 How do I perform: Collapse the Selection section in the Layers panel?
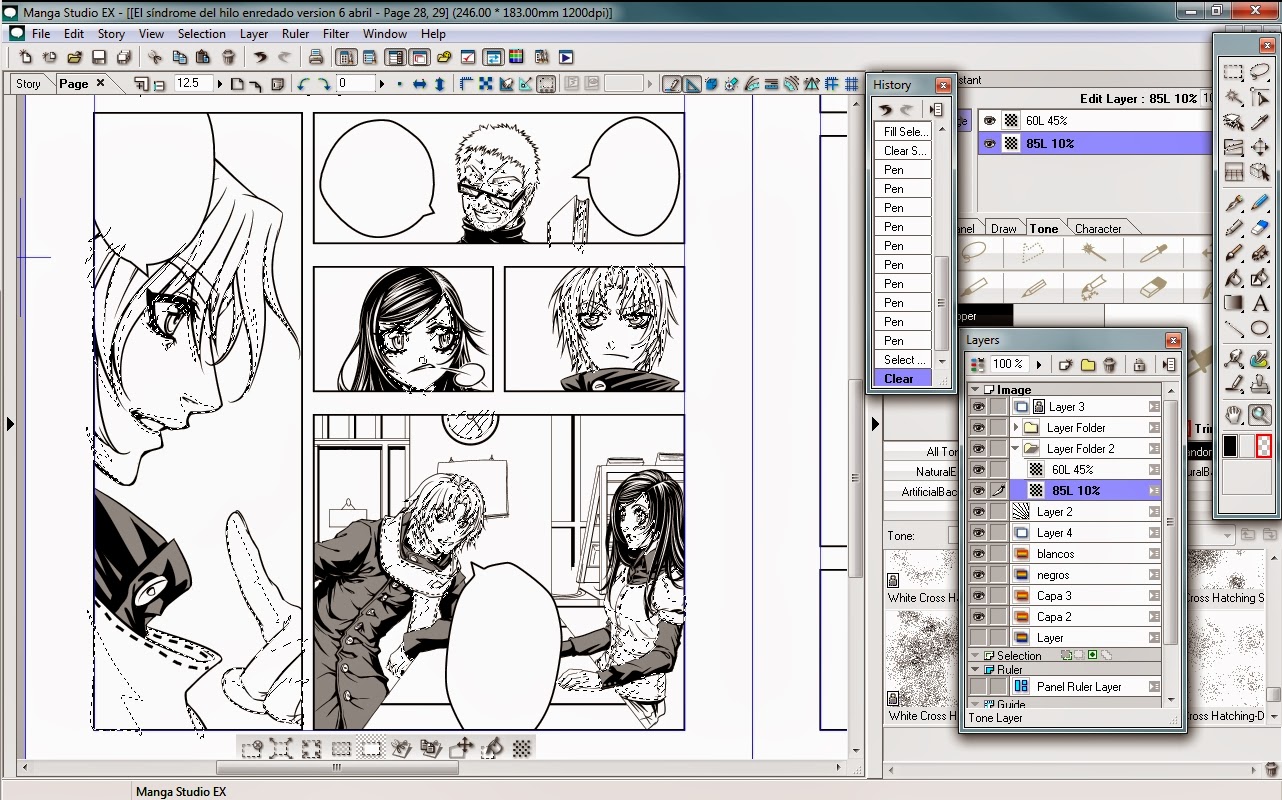tap(975, 656)
